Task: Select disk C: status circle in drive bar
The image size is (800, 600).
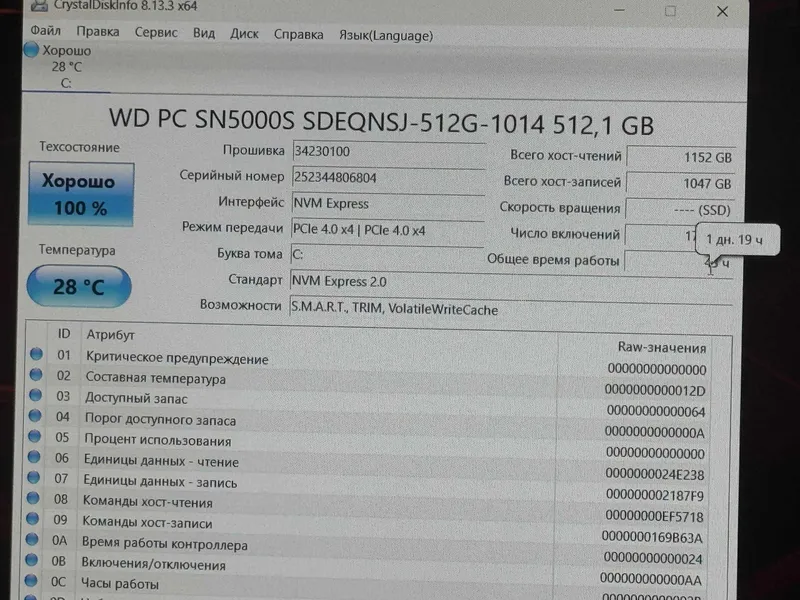Action: click(31, 49)
